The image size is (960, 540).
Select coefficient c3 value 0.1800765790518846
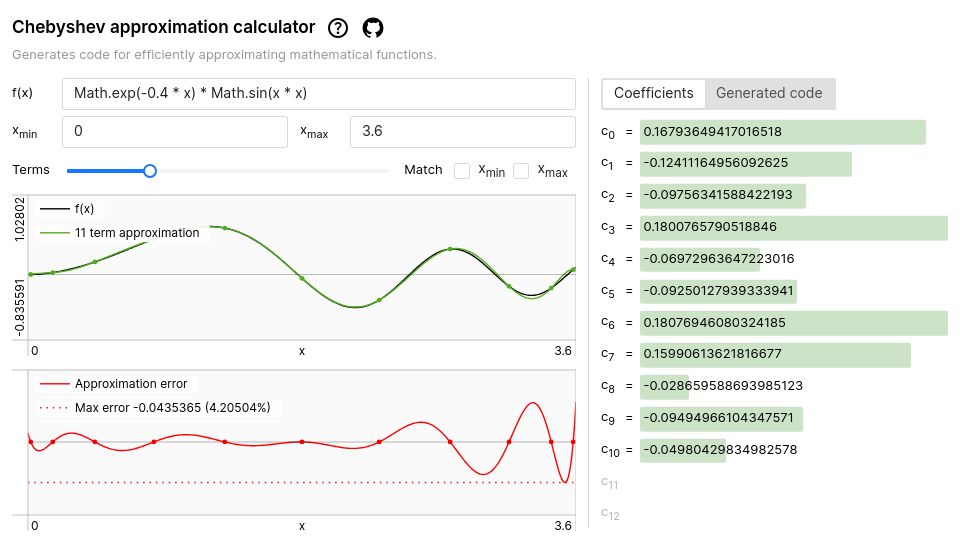point(710,227)
